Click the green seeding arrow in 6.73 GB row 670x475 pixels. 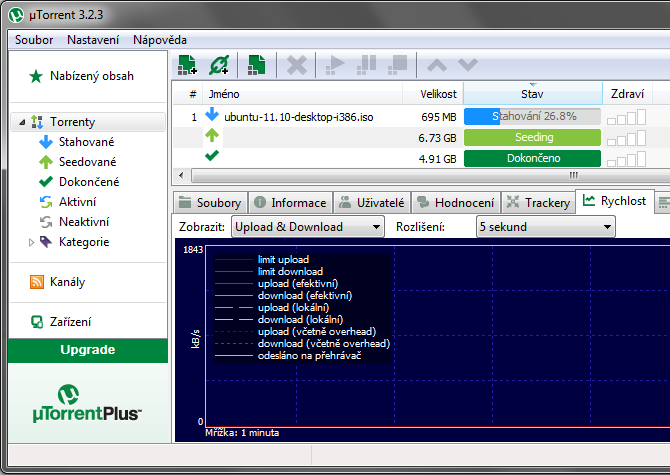[x=212, y=135]
